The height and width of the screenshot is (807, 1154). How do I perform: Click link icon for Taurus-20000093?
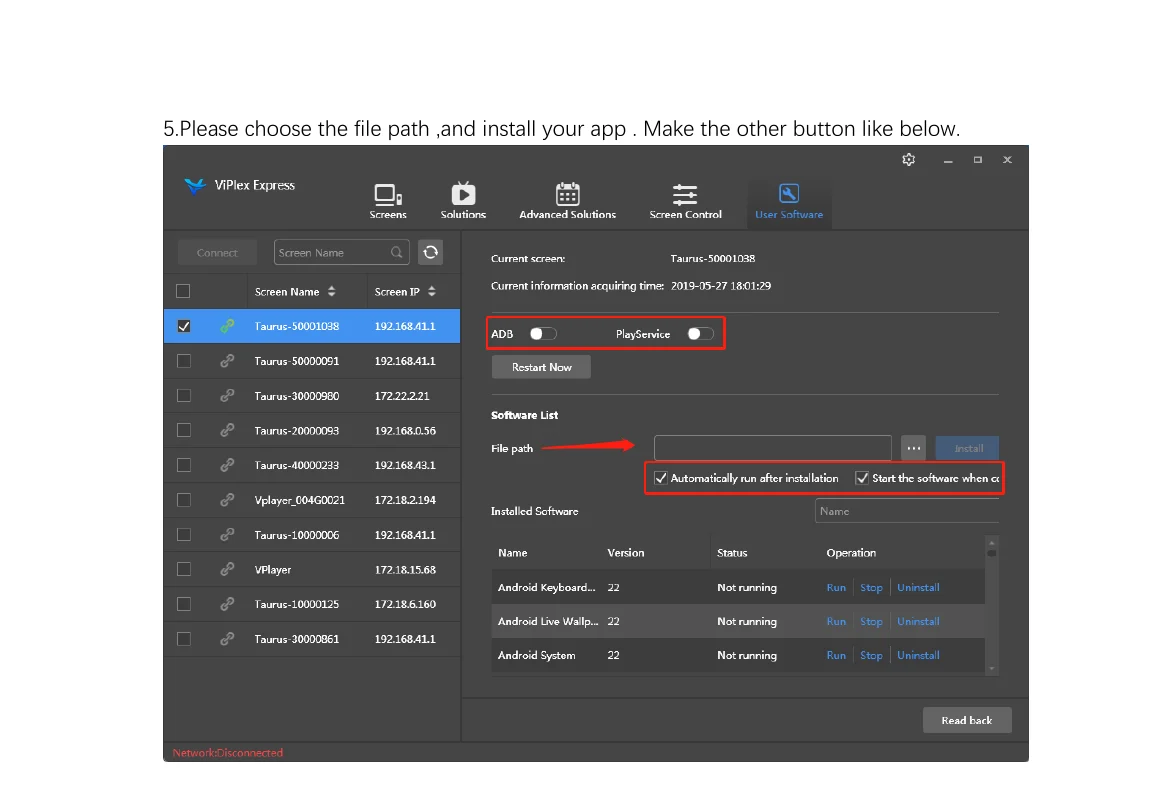(x=227, y=430)
